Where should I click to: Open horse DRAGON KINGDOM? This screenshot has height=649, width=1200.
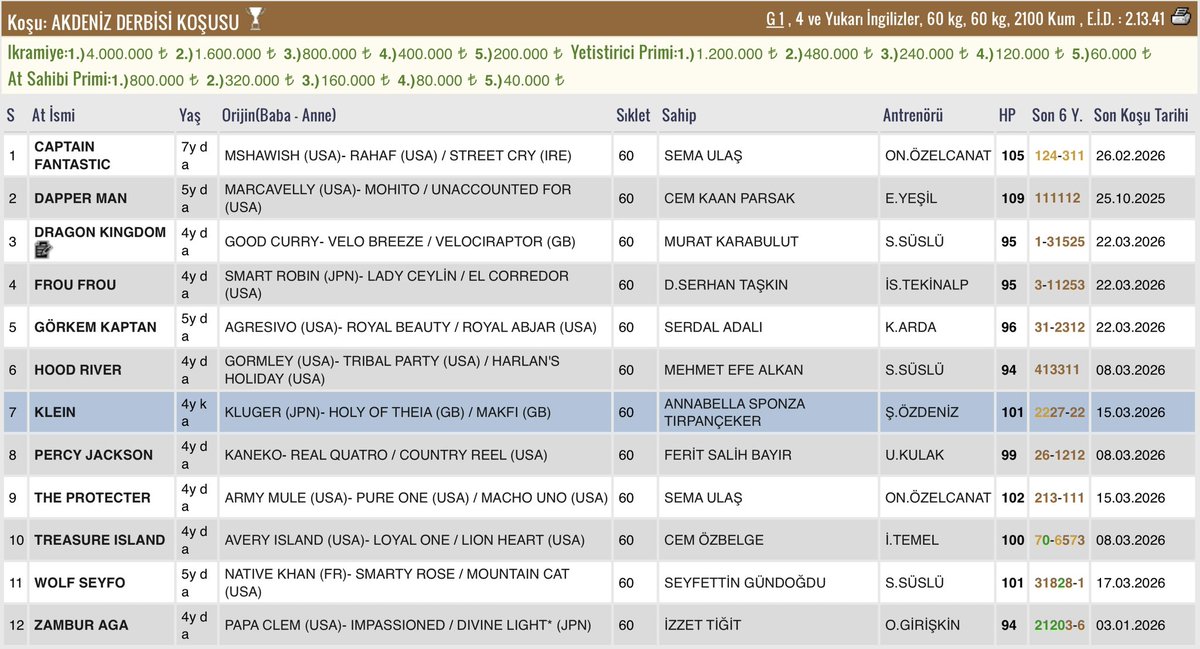point(100,232)
